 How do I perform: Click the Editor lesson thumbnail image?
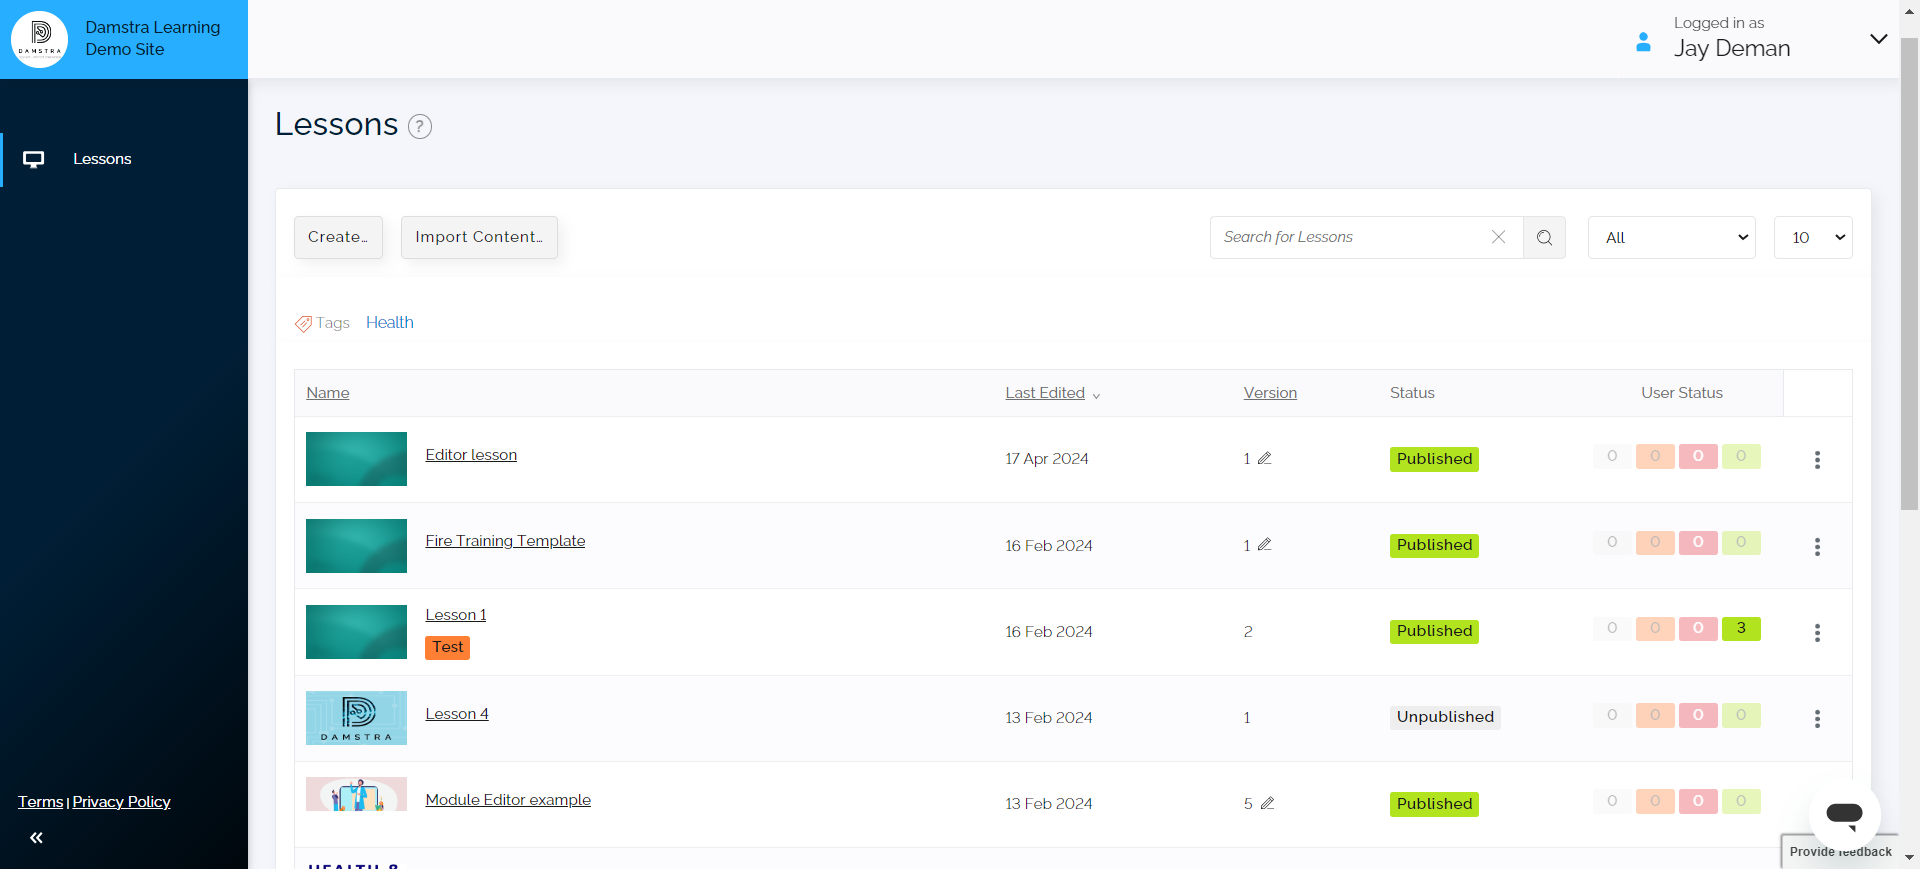(356, 459)
